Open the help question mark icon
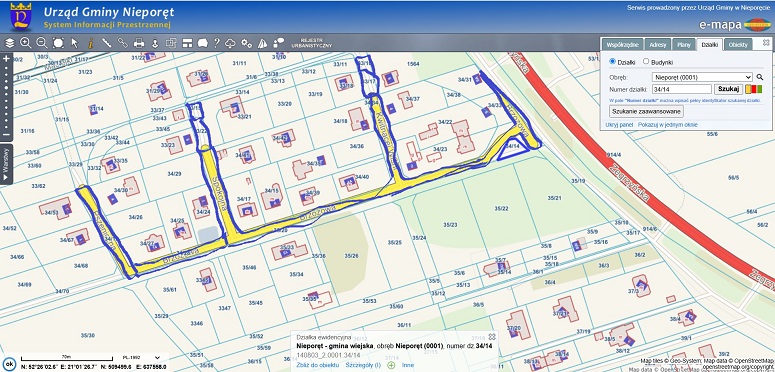Image resolution: width=775 pixels, height=372 pixels. point(216,43)
